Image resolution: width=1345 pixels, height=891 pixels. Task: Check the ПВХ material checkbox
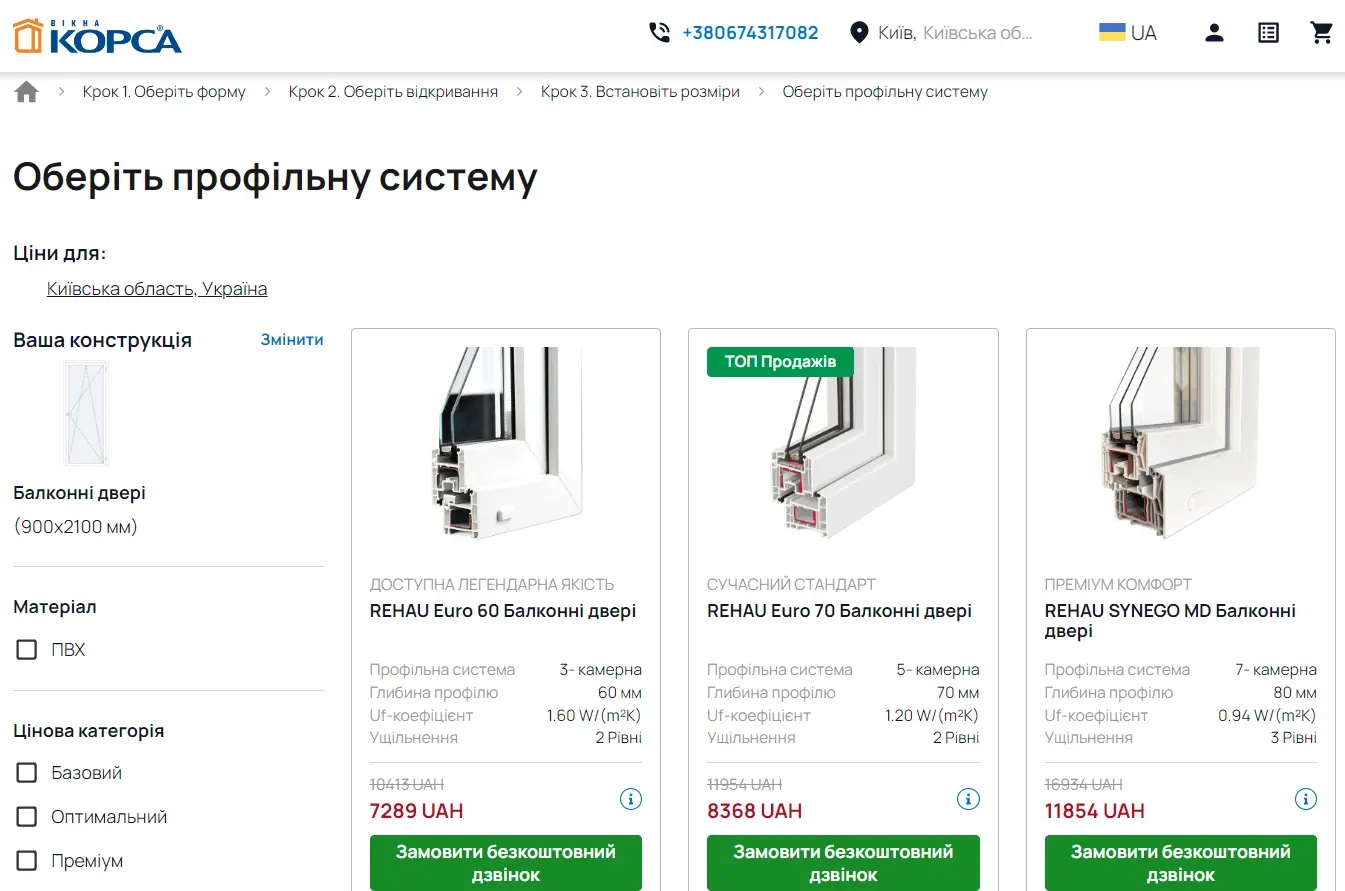(27, 650)
